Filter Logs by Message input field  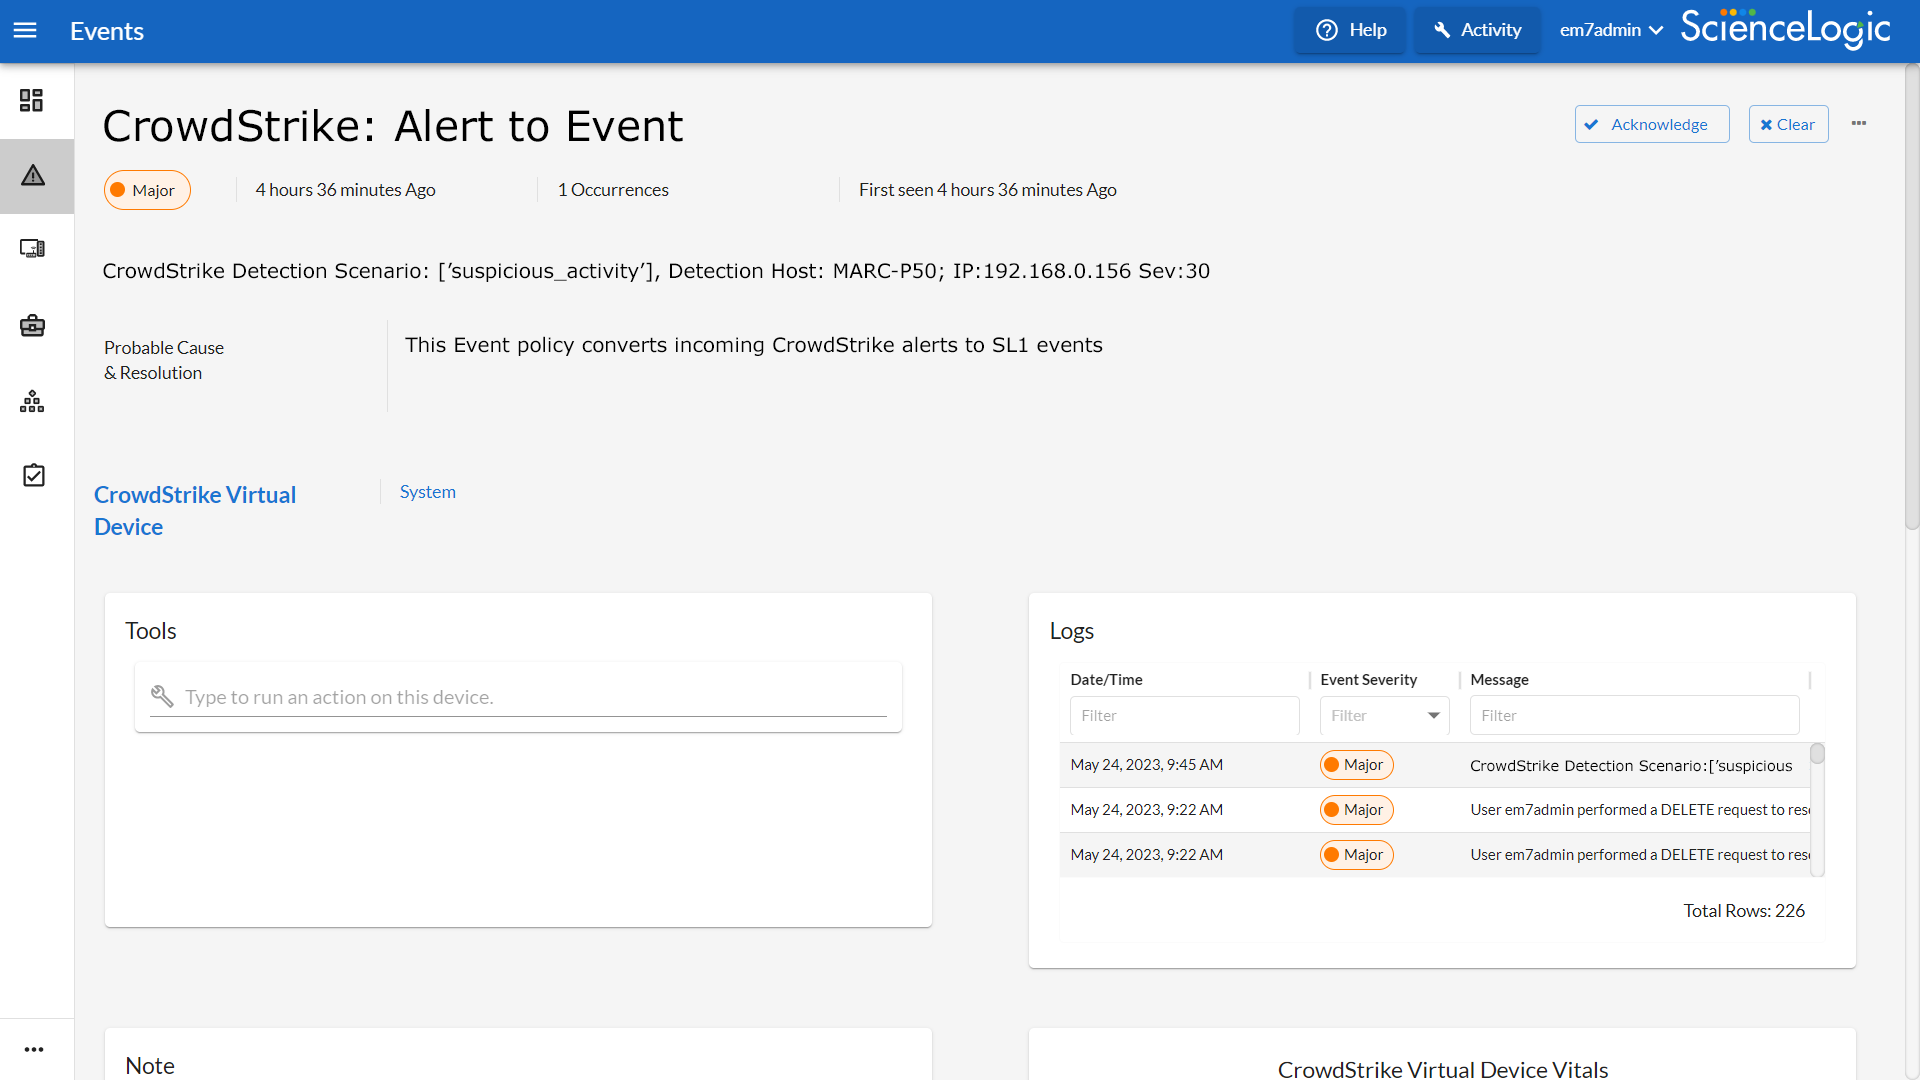click(1635, 715)
